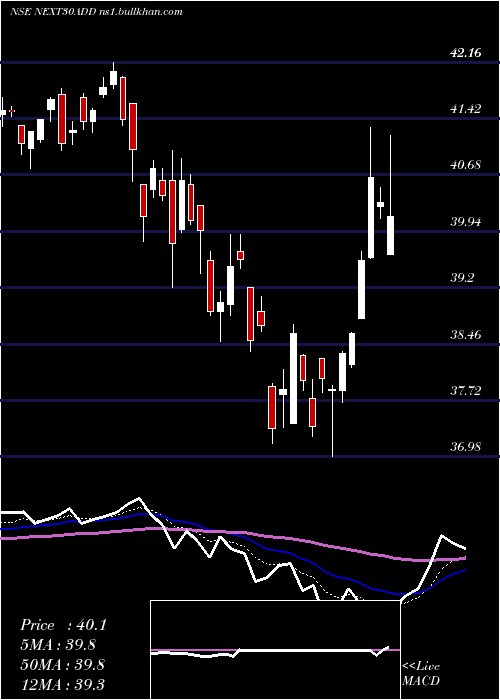Select the 39.94 price axis label
Image resolution: width=500 pixels, height=700 pixels.
pyautogui.click(x=466, y=221)
